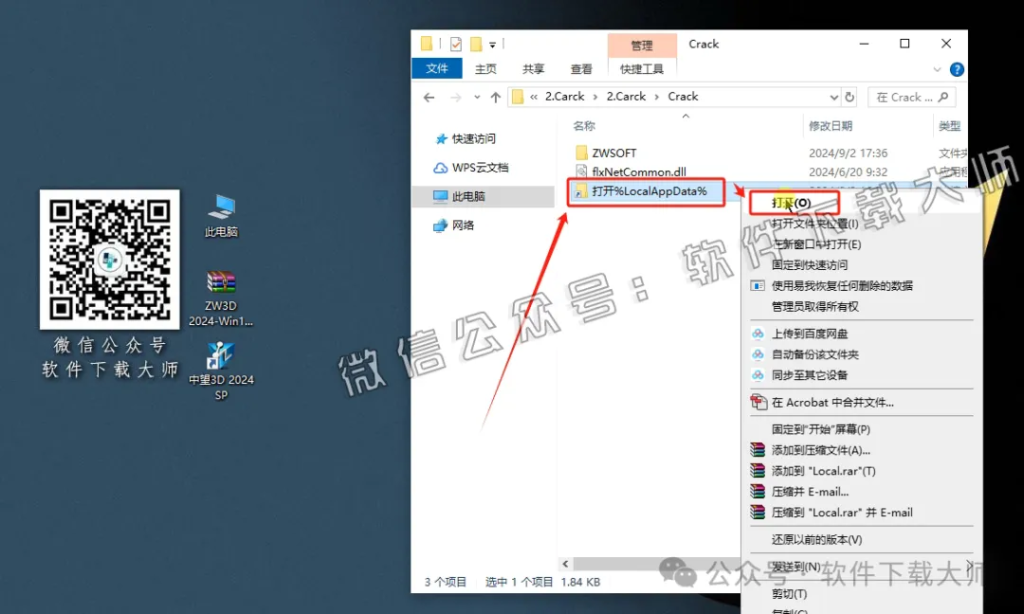1024x614 pixels.
Task: Click the blue Help question mark icon
Action: click(x=957, y=69)
